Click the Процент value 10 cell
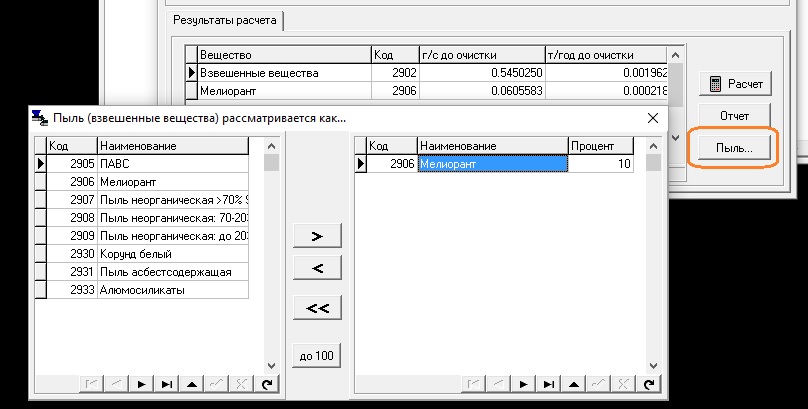This screenshot has width=808, height=409. (601, 163)
